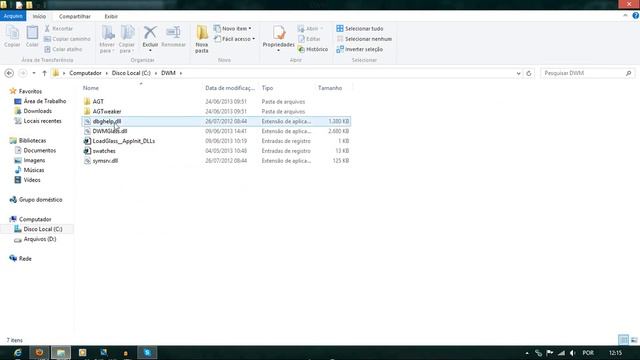Refresh the DWM folder view
The image size is (640, 360).
click(529, 73)
